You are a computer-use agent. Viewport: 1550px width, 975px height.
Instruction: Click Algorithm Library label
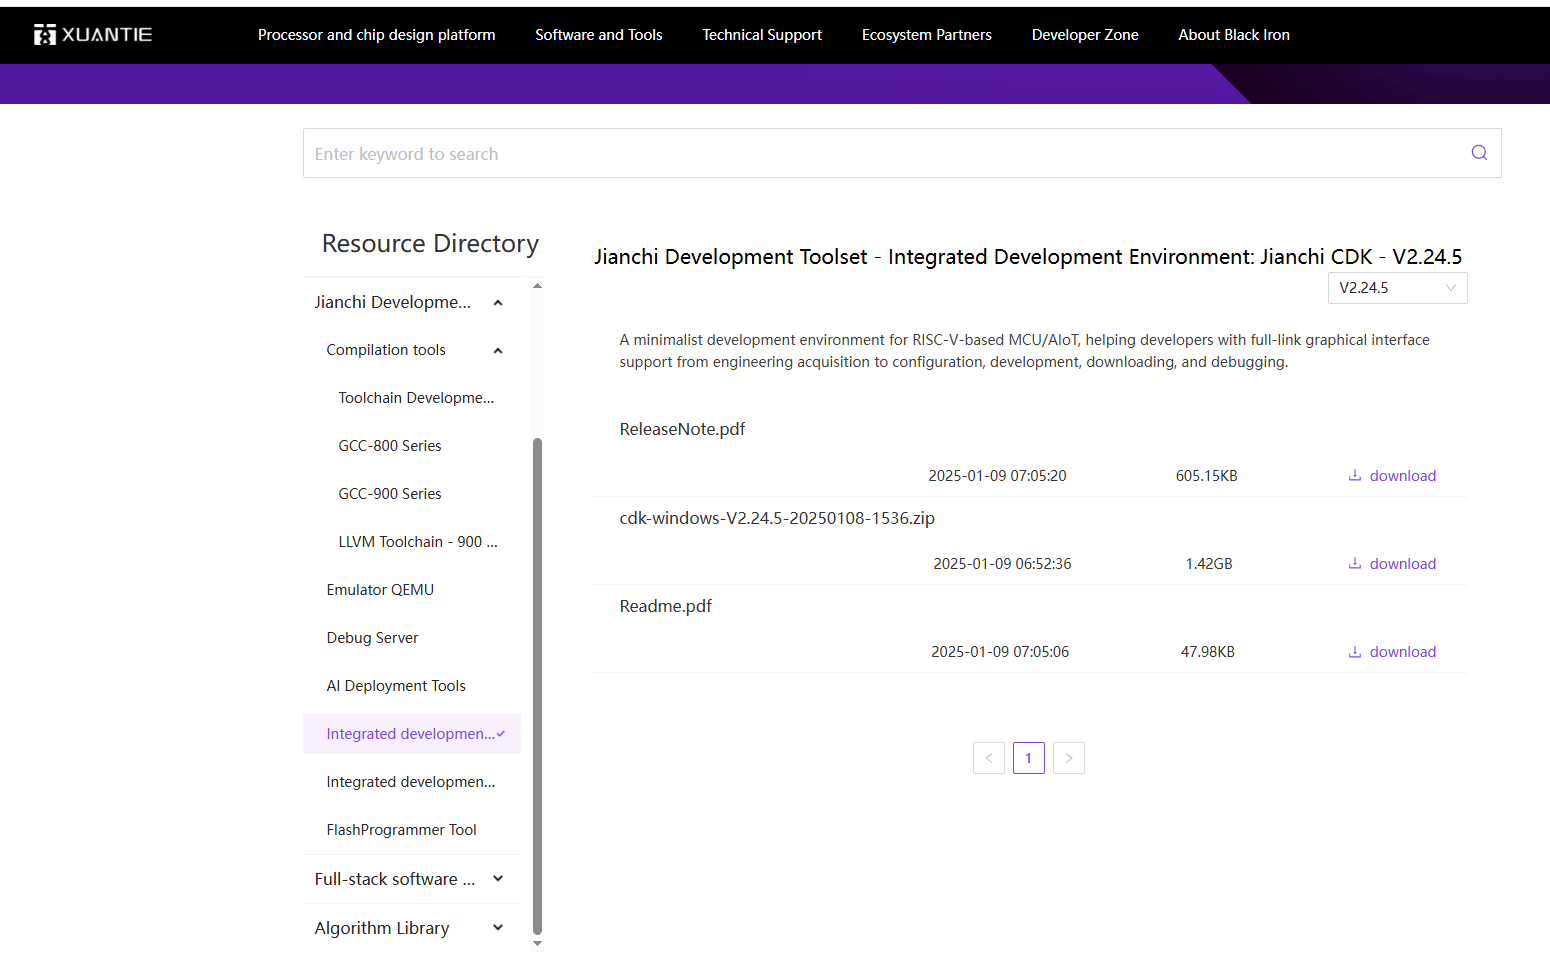(x=382, y=928)
